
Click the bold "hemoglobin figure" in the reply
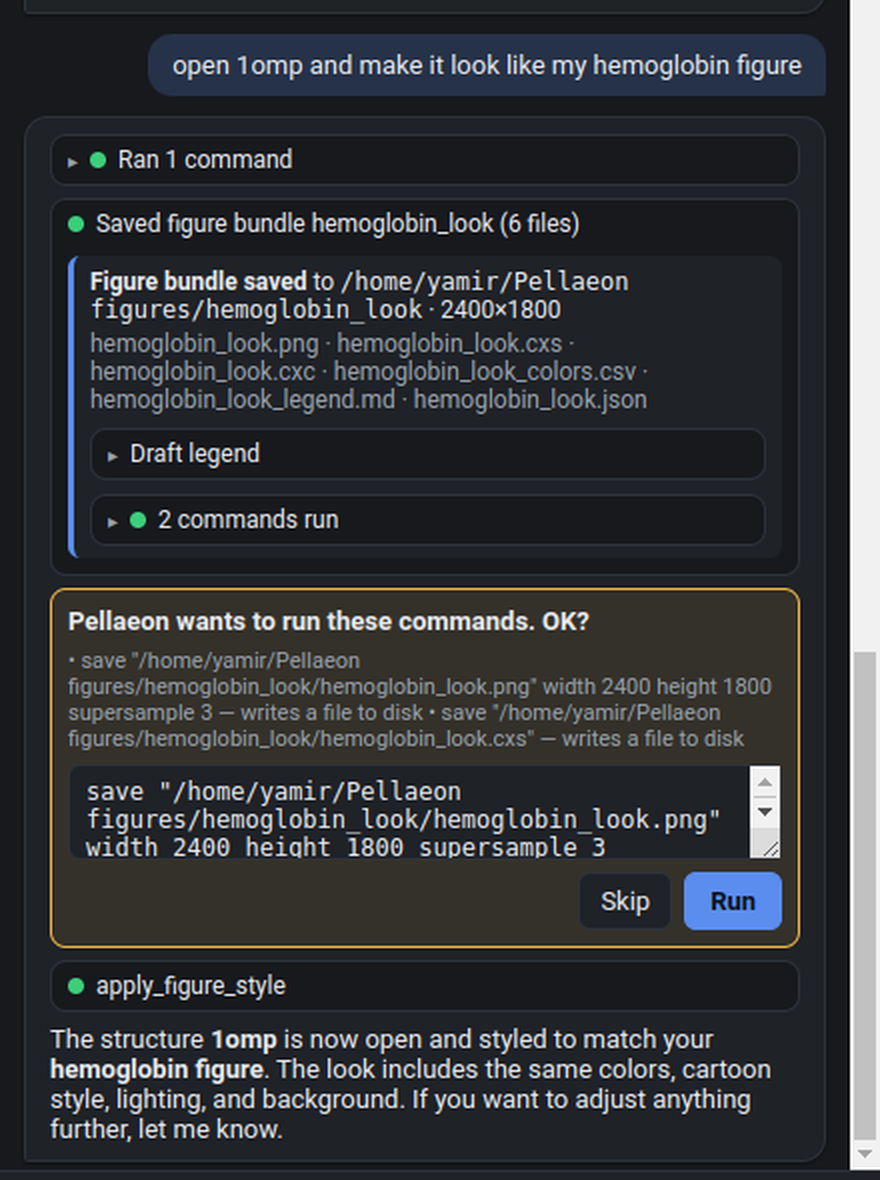(x=157, y=1069)
